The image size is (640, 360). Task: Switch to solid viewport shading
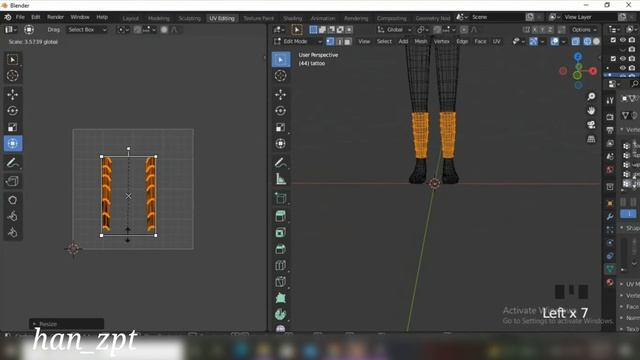[x=596, y=42]
